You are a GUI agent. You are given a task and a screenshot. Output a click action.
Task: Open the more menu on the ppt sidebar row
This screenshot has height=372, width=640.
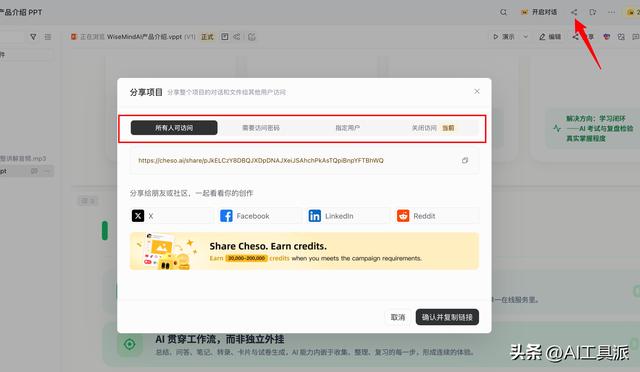[x=47, y=171]
